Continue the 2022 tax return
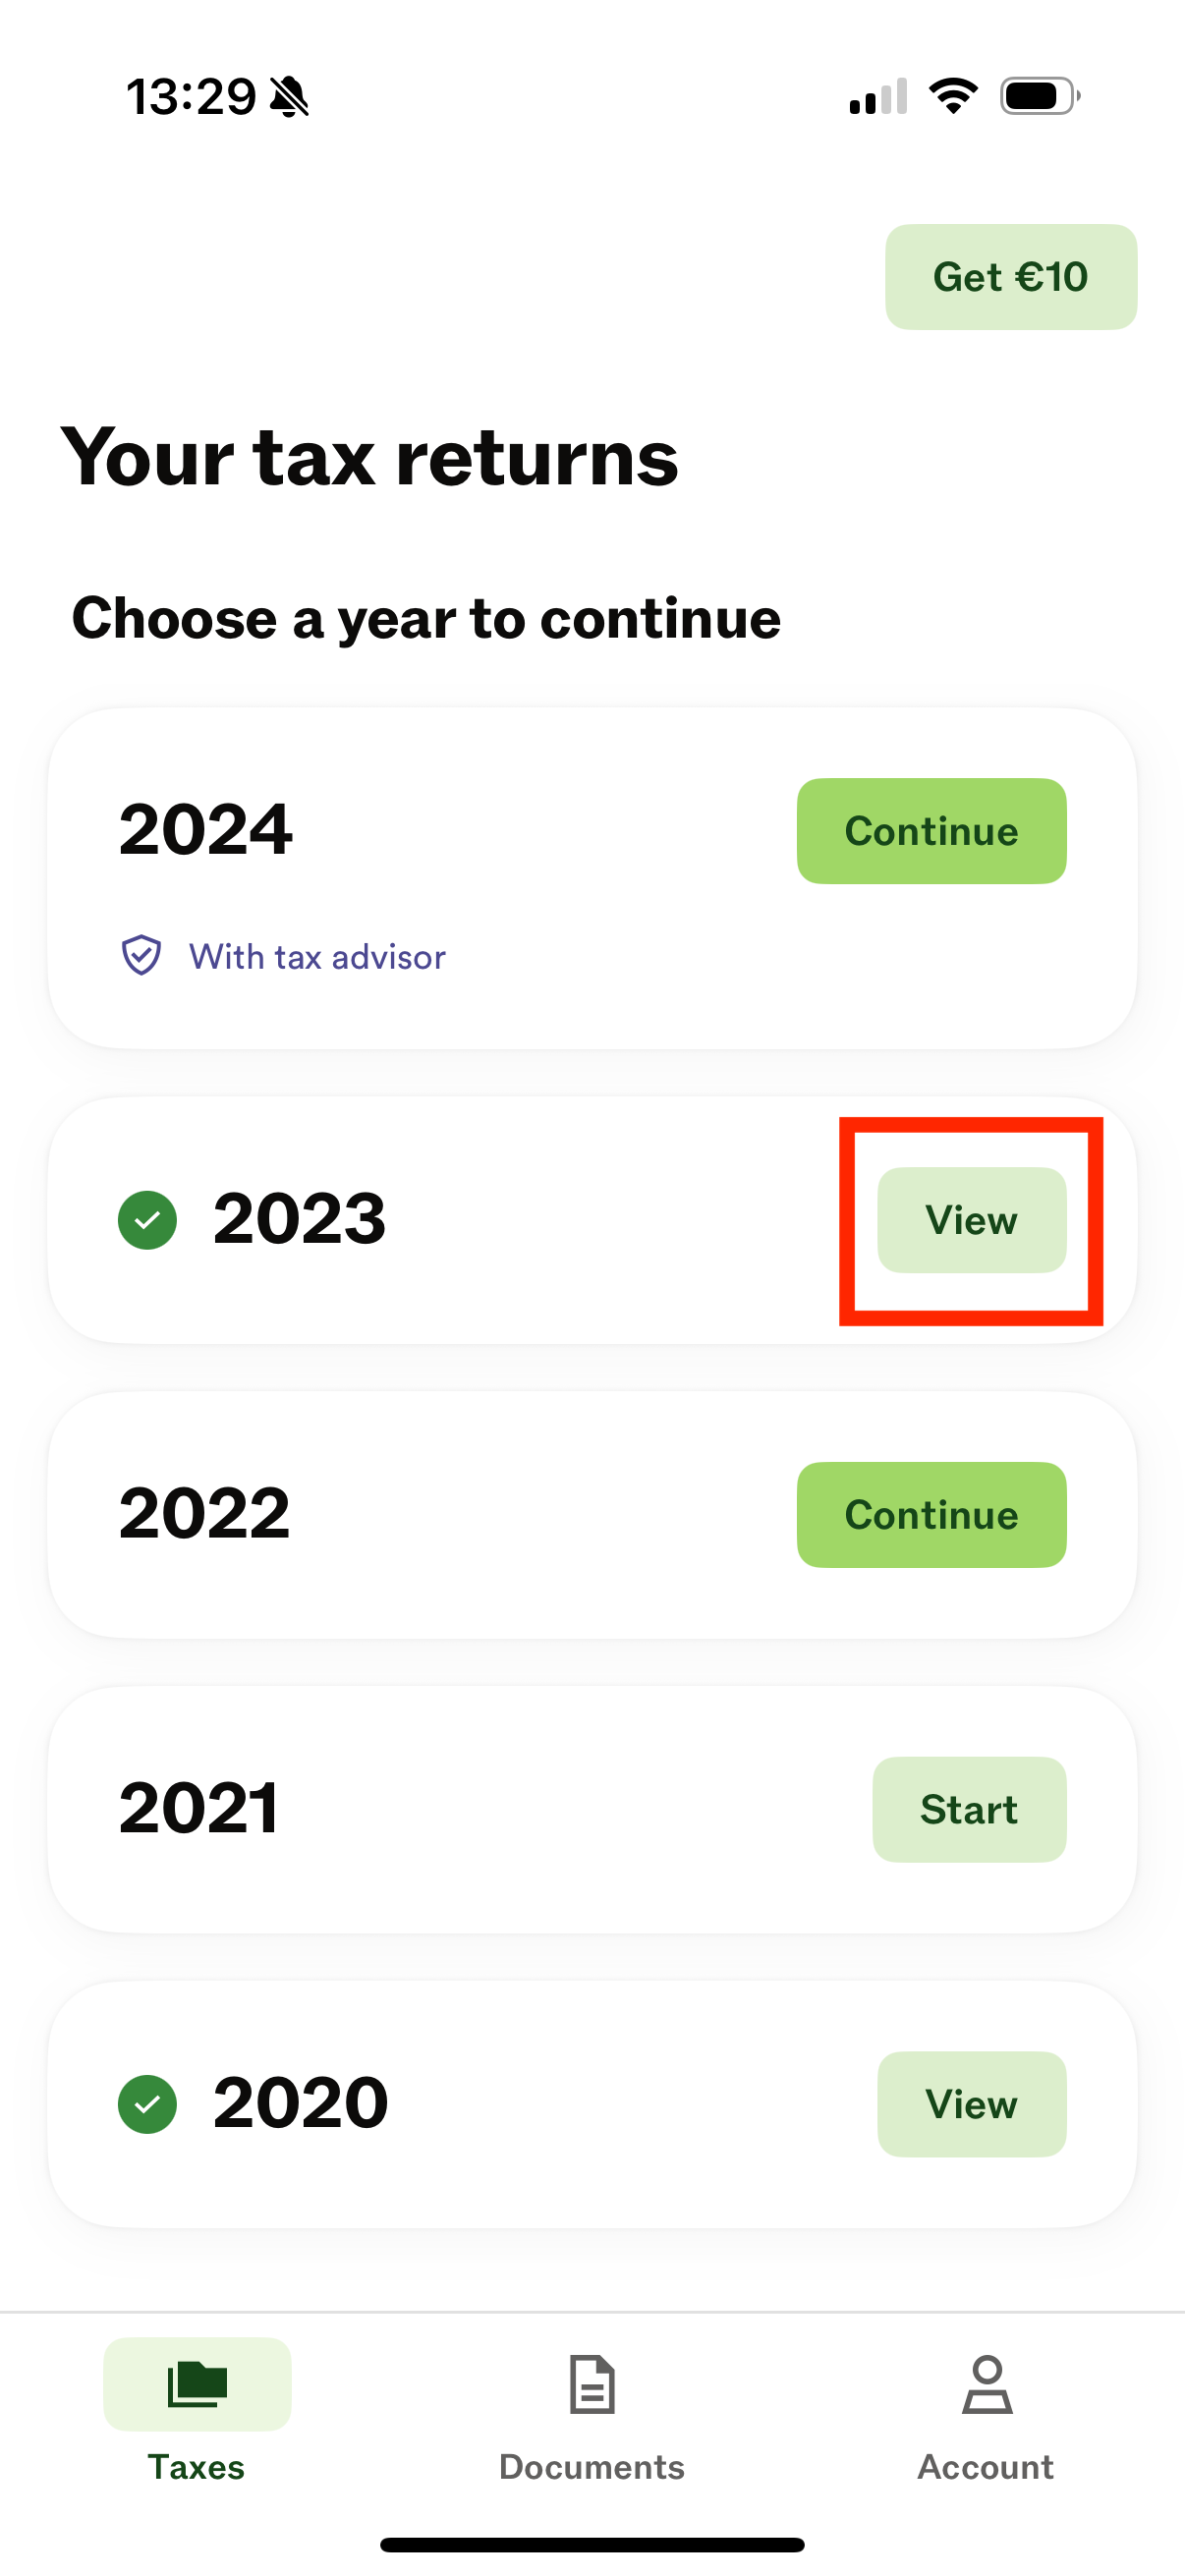 coord(931,1515)
